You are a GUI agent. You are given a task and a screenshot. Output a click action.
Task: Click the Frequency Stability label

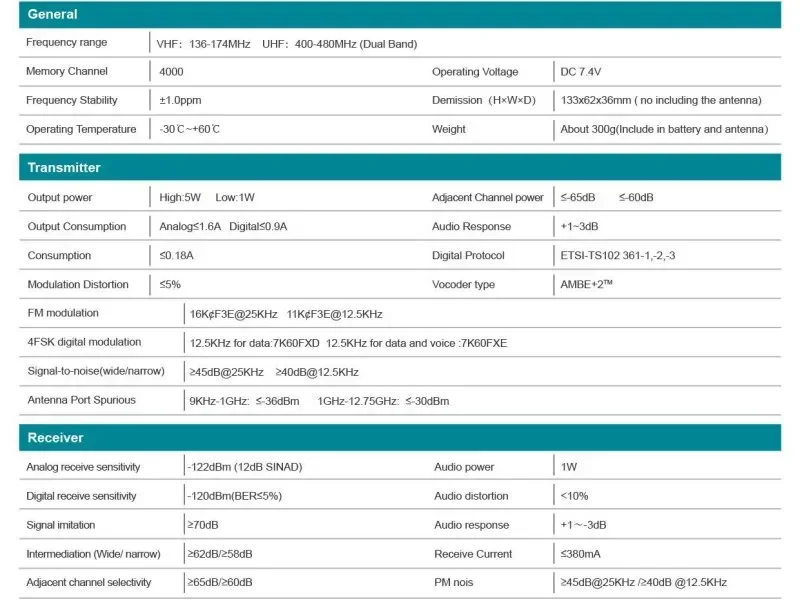tap(71, 100)
